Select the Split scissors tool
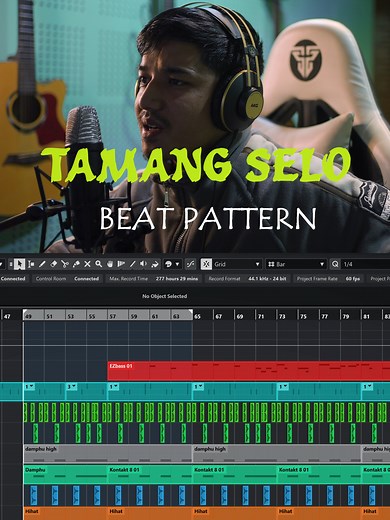Image resolution: width=390 pixels, height=520 pixels. coord(65,264)
